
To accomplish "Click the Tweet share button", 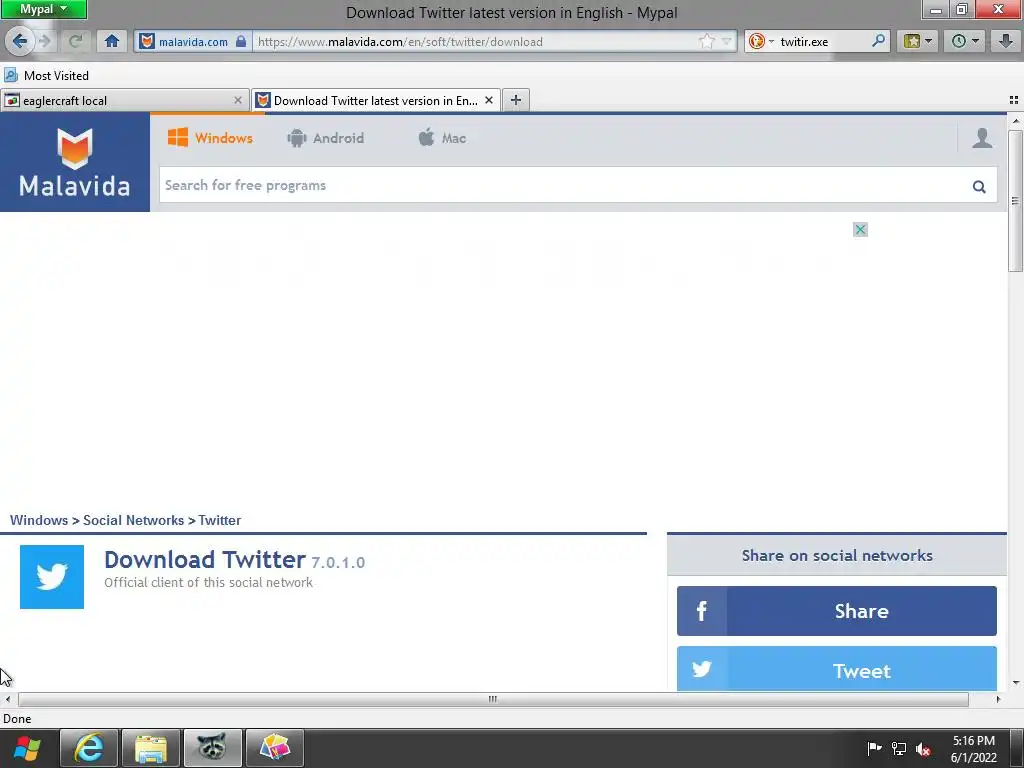I will tap(837, 669).
